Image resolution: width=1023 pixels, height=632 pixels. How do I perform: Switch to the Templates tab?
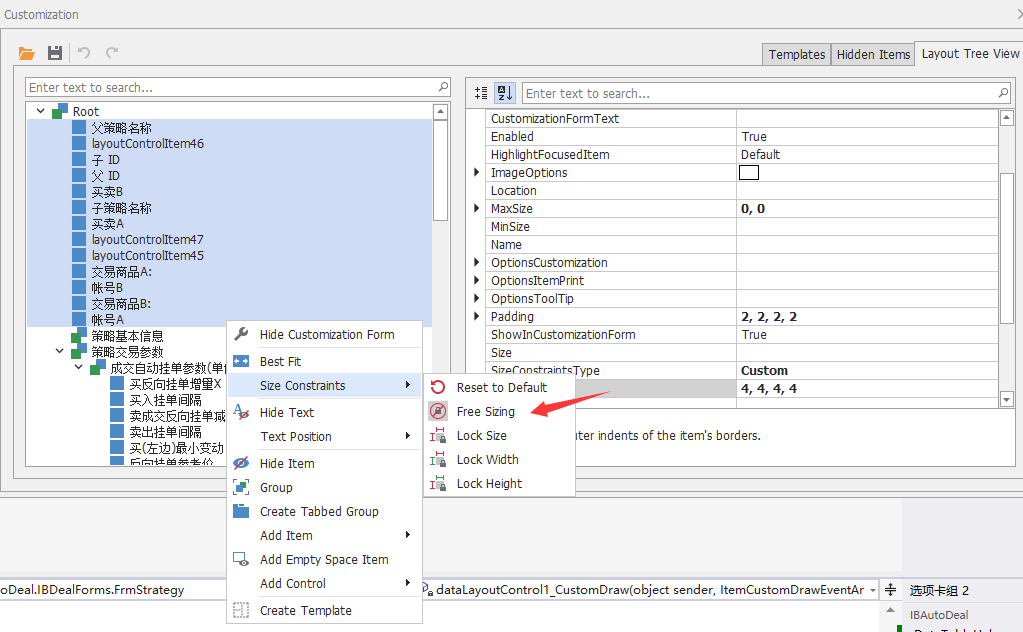(796, 54)
